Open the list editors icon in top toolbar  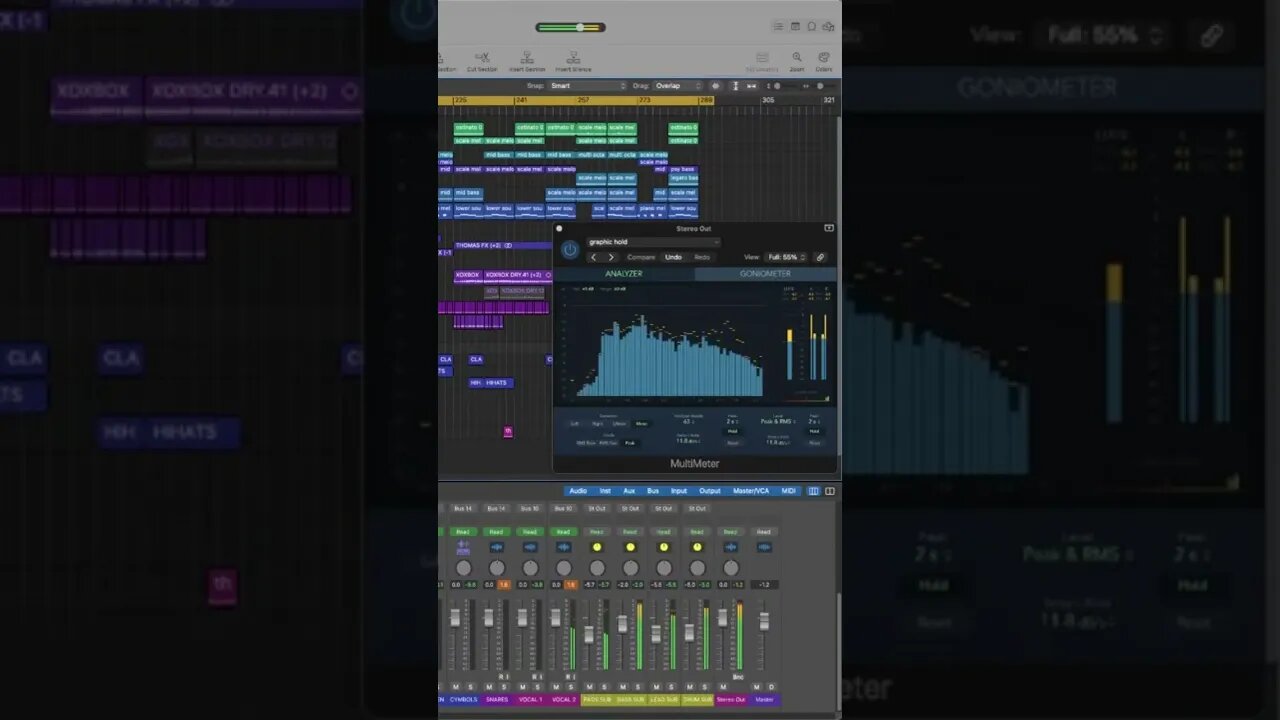pyautogui.click(x=778, y=27)
